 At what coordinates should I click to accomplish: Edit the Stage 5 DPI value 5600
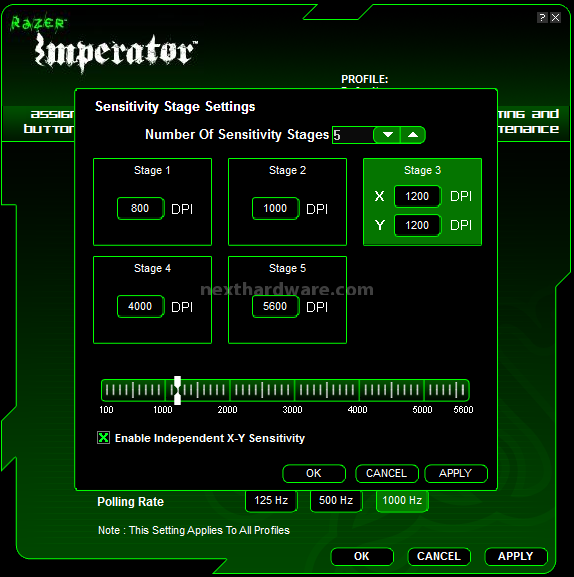[275, 306]
